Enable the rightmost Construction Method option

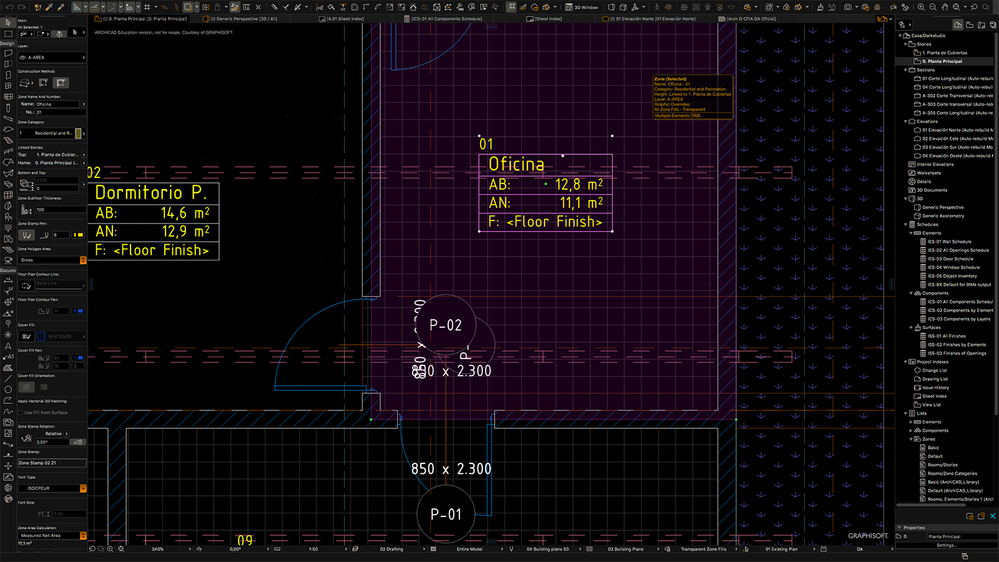tap(60, 83)
